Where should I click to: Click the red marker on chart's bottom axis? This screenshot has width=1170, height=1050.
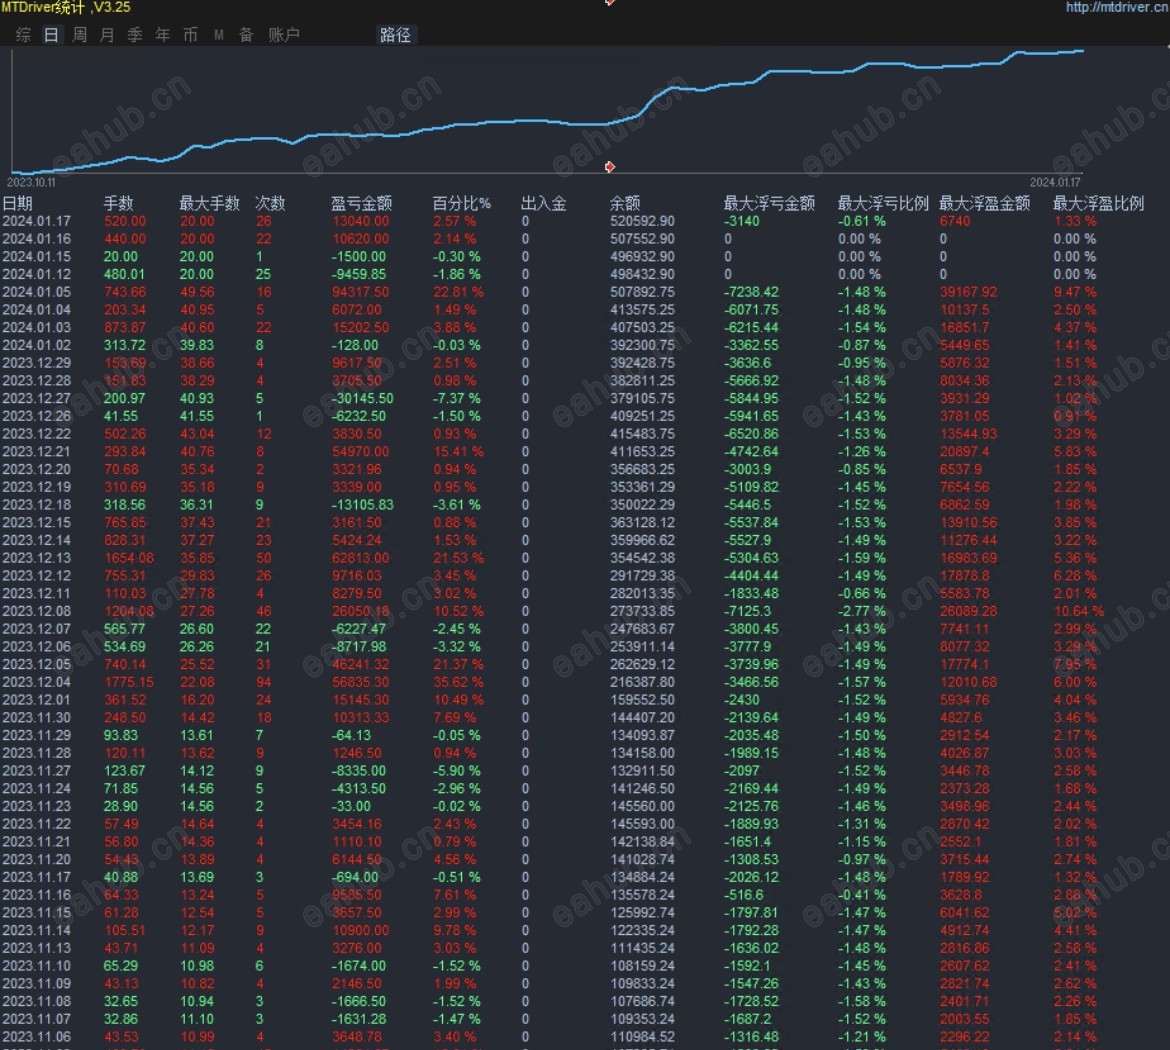(x=610, y=167)
